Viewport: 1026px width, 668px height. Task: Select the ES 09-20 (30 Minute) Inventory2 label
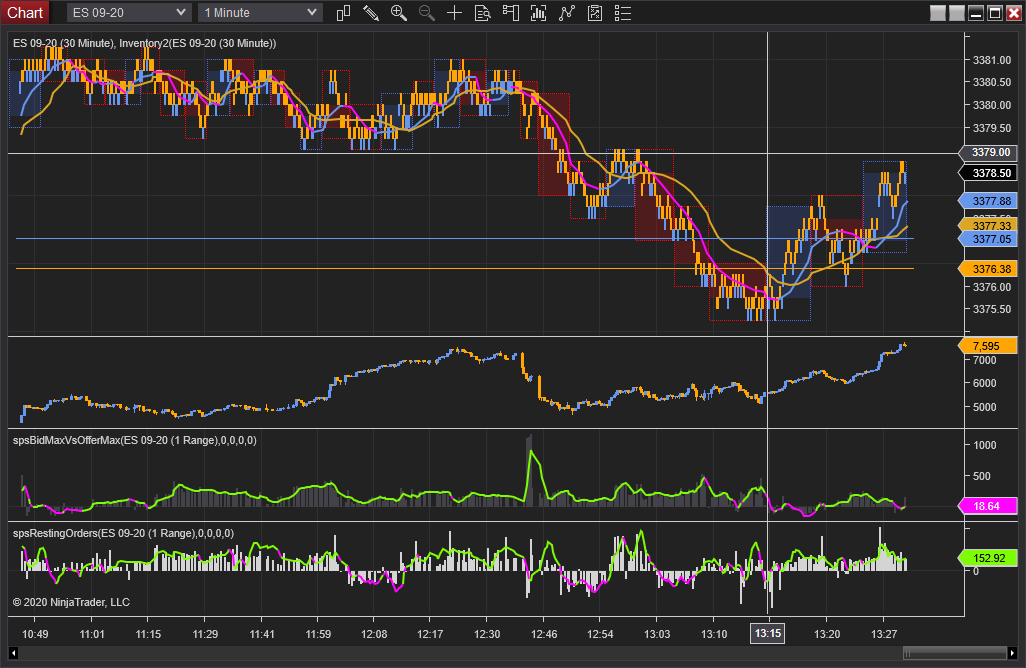tap(145, 43)
